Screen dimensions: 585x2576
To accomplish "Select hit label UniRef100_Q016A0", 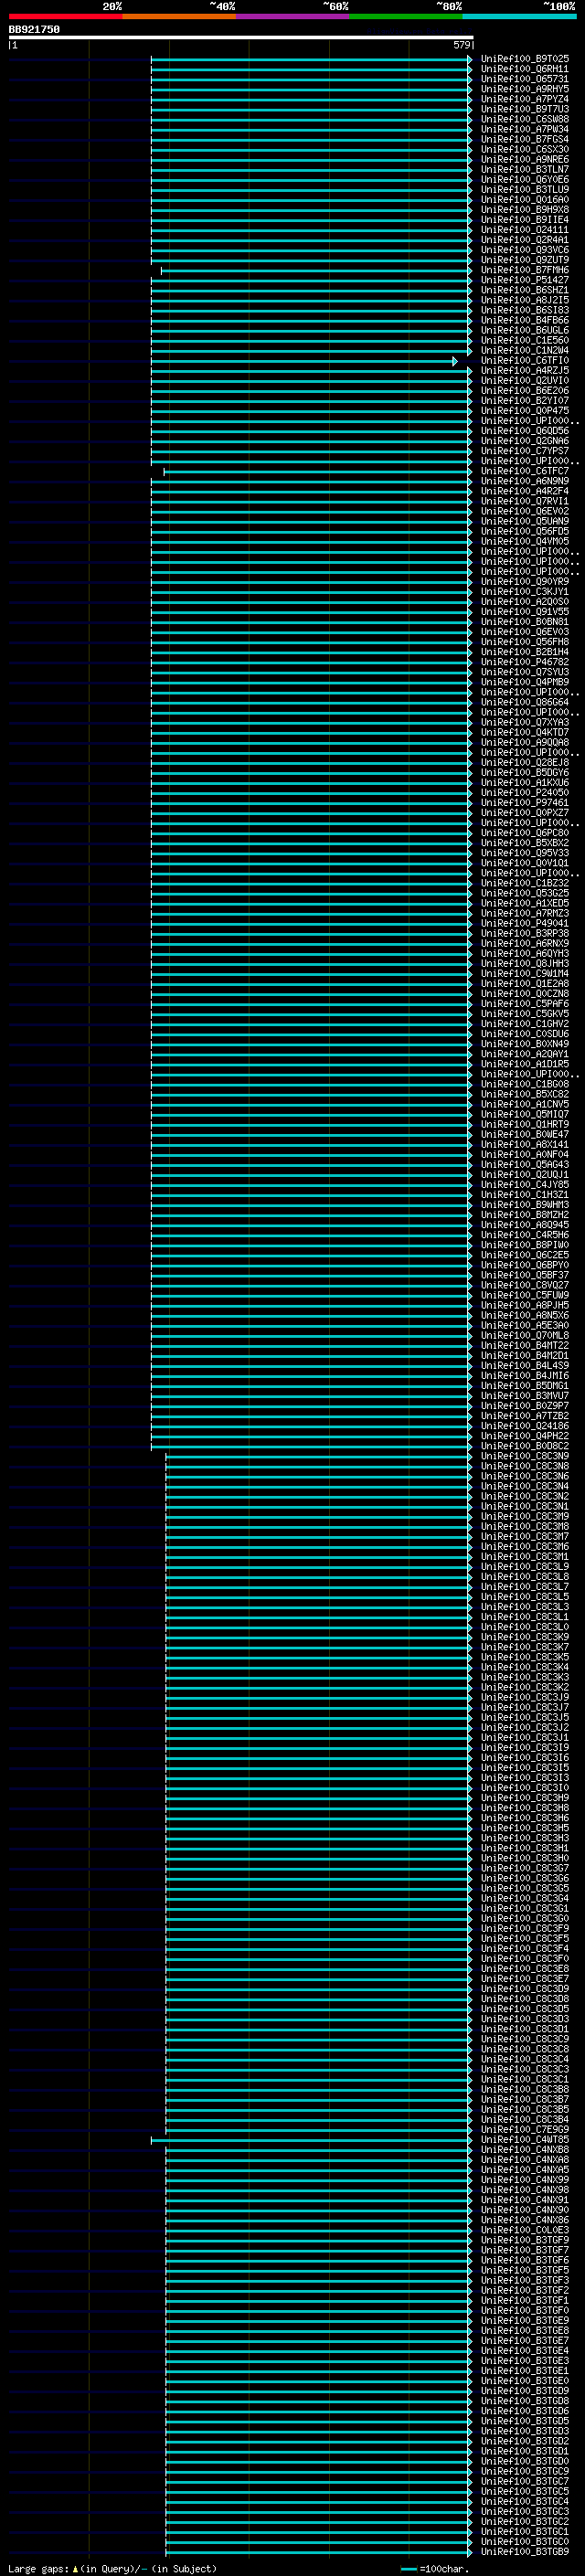I will 525,200.
